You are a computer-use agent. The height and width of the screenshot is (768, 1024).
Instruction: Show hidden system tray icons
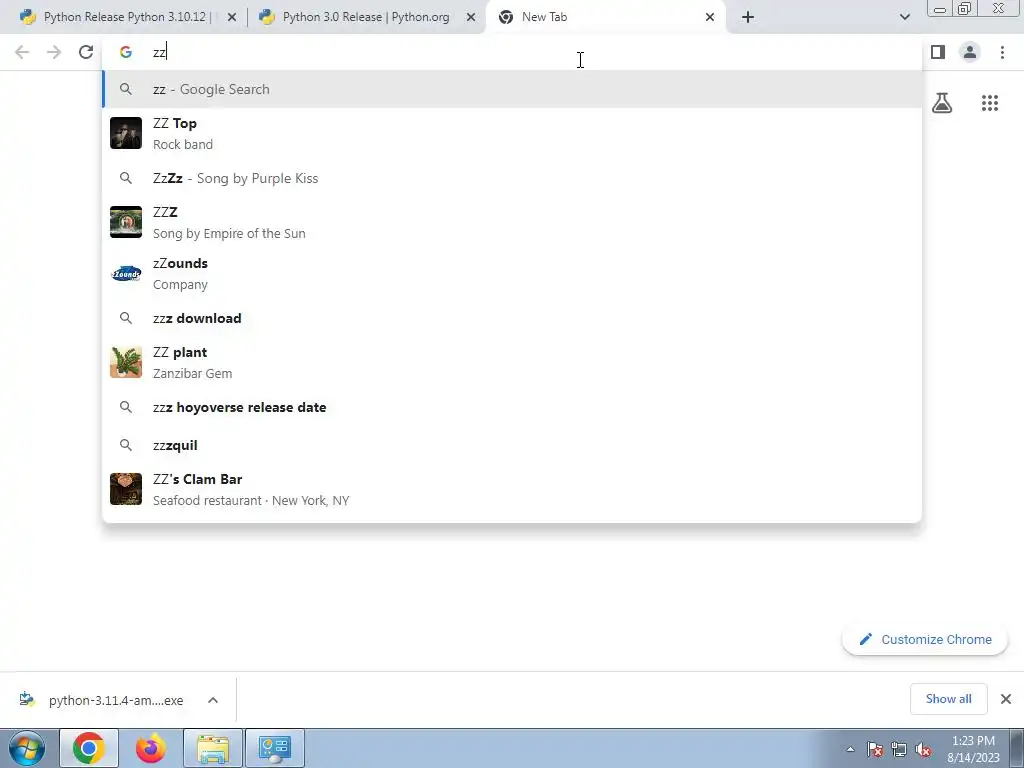[850, 749]
